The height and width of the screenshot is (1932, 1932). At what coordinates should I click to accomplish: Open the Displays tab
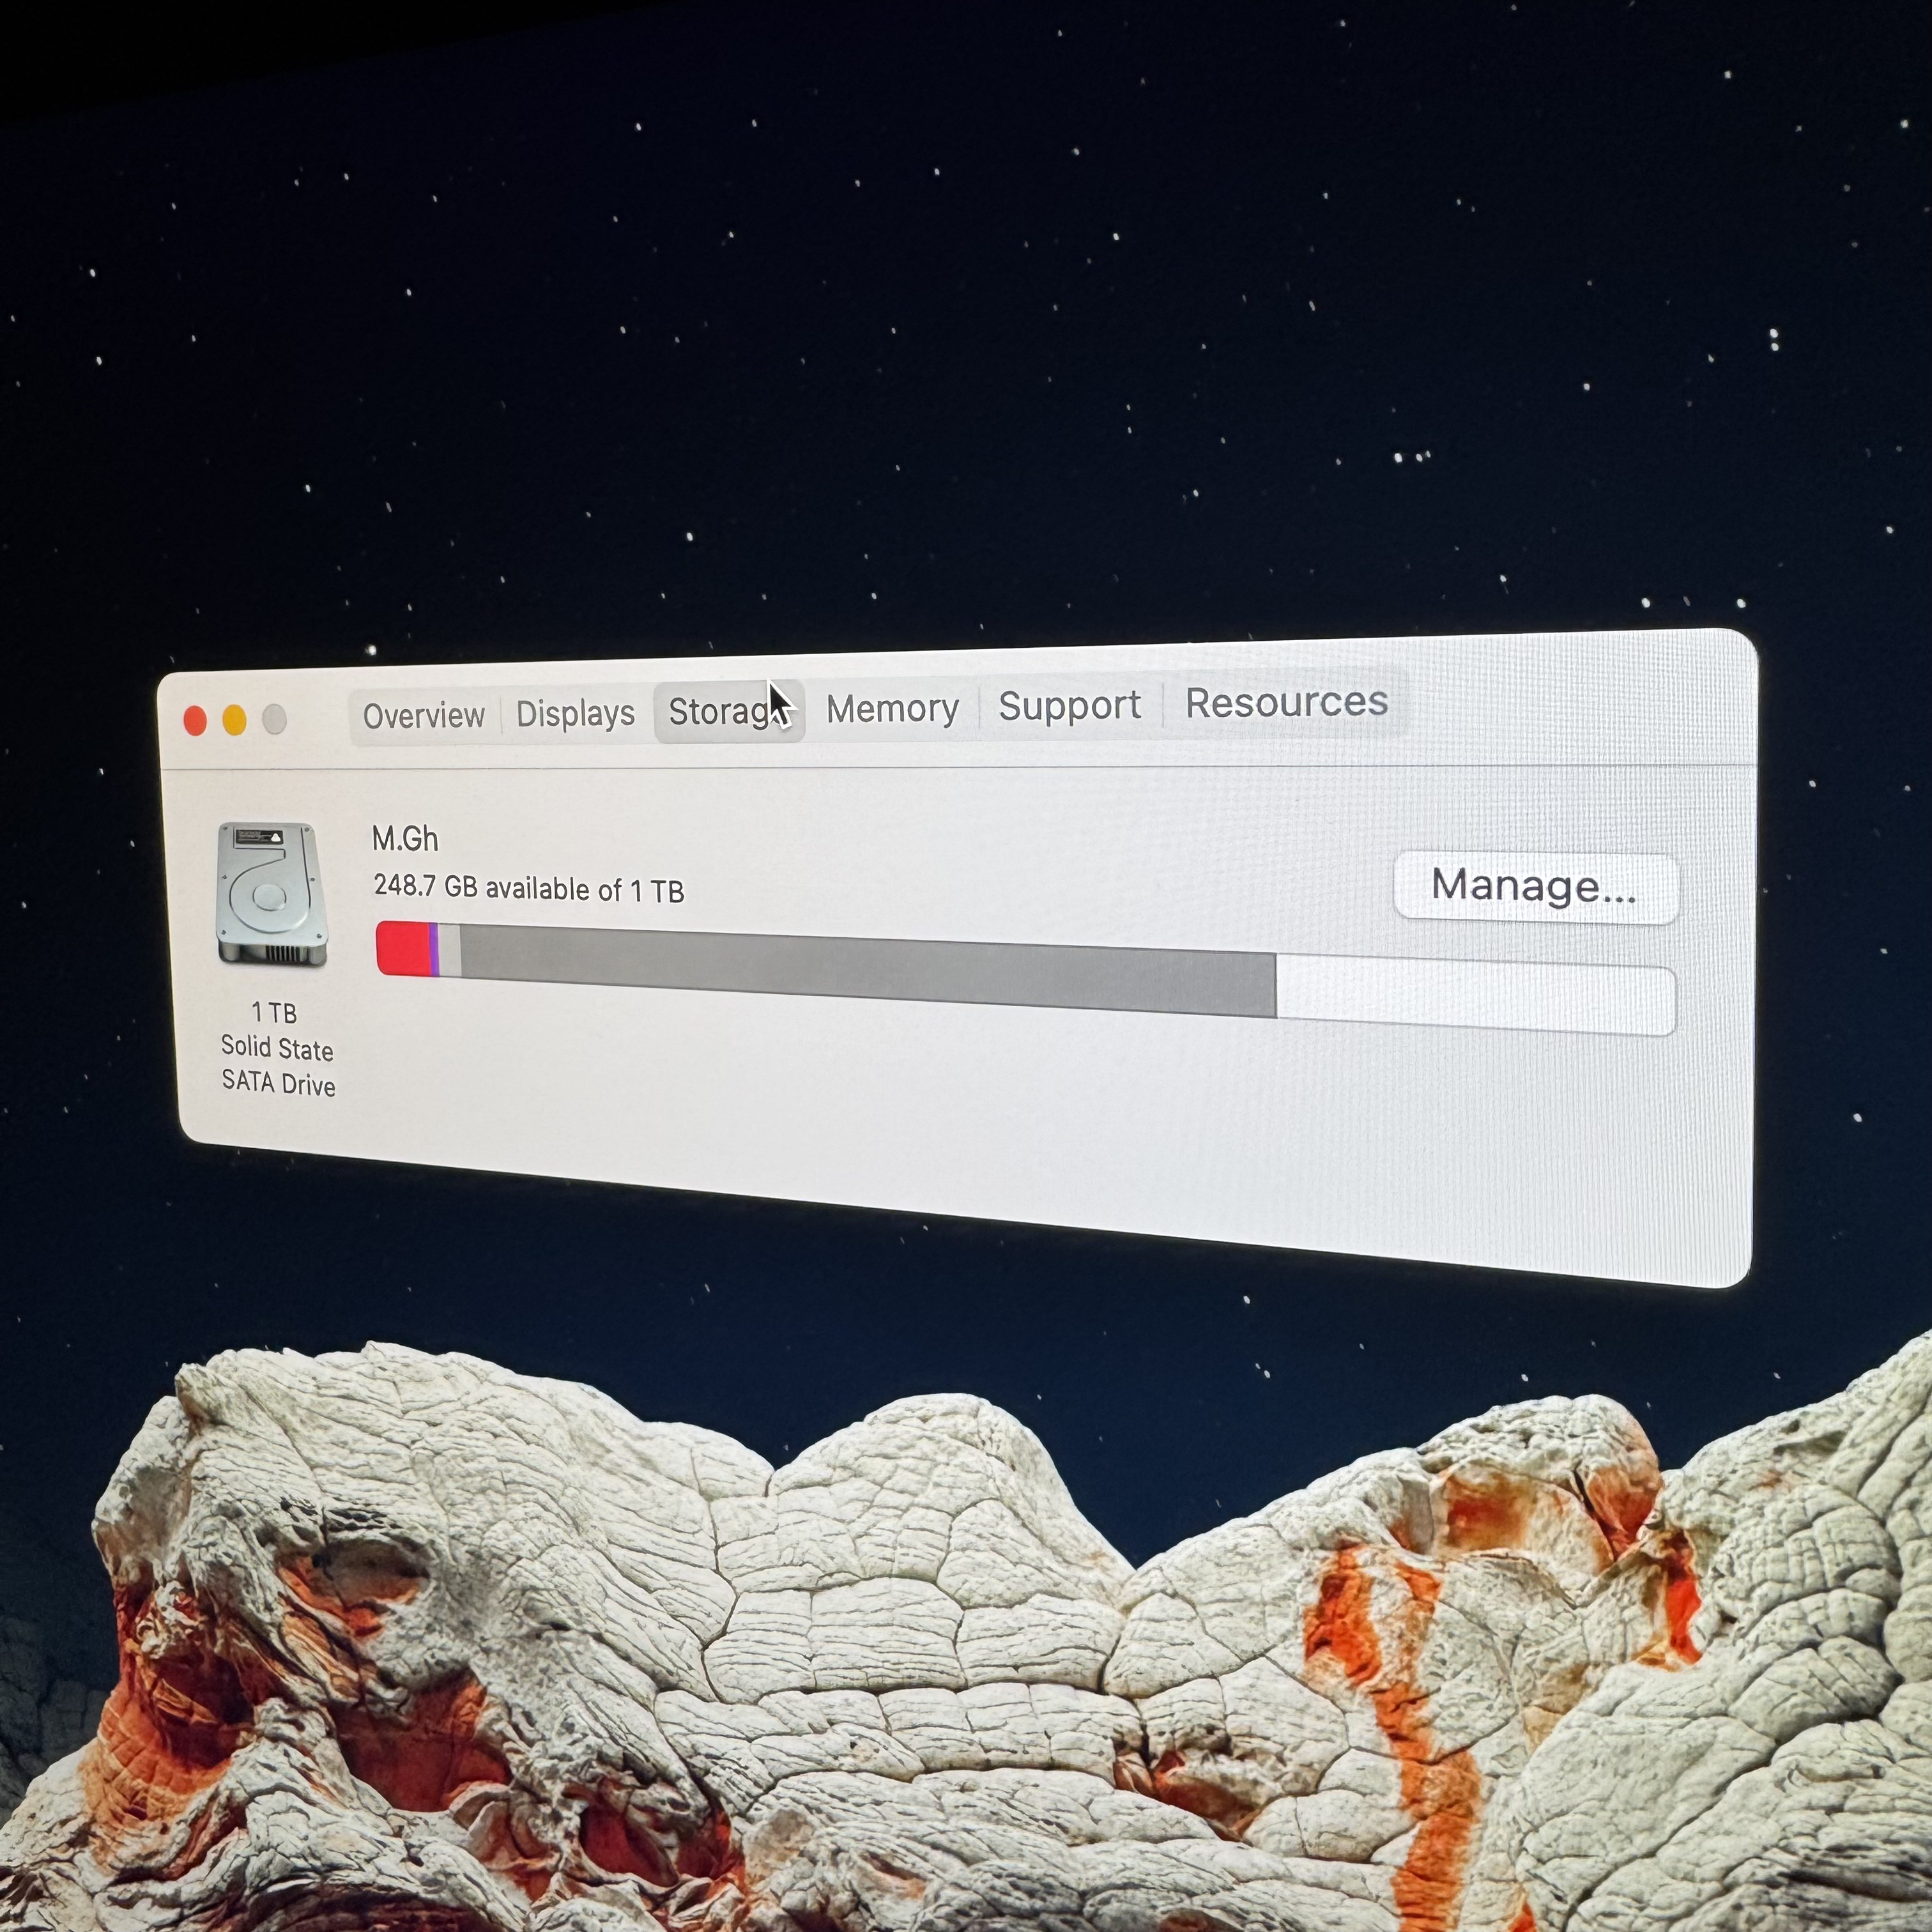tap(576, 714)
